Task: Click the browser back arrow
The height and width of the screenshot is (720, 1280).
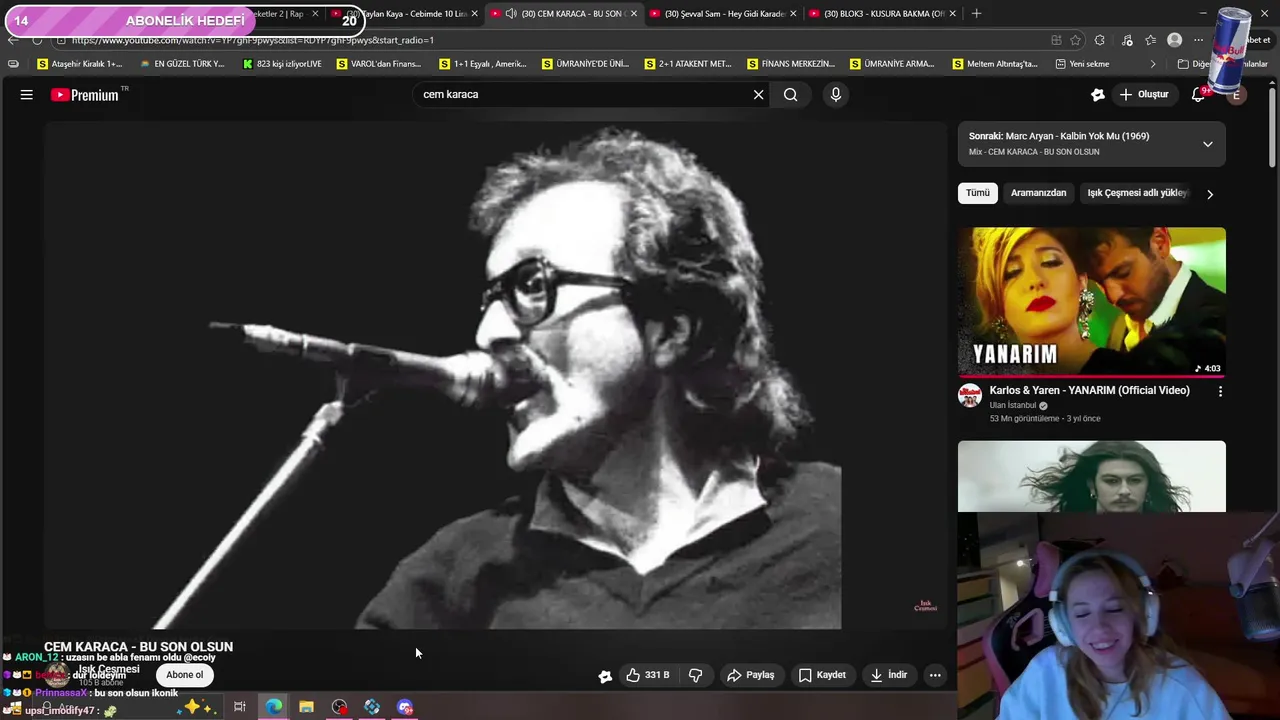Action: tap(12, 40)
